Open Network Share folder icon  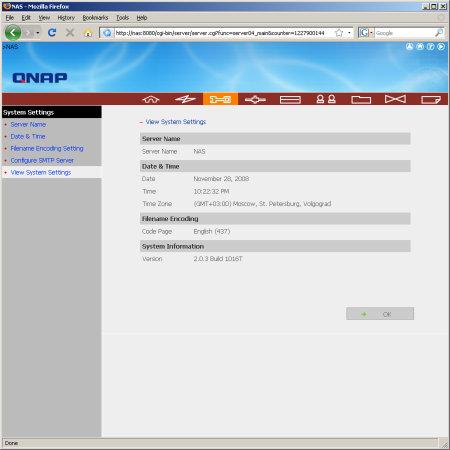(x=361, y=99)
